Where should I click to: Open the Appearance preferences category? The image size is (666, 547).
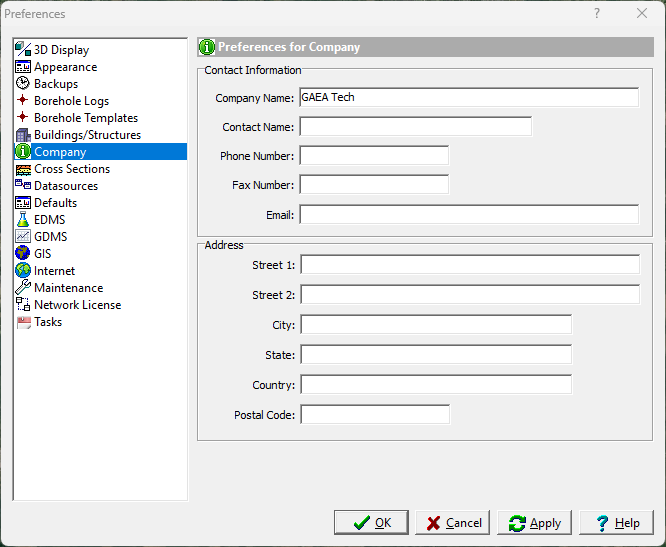(x=65, y=67)
